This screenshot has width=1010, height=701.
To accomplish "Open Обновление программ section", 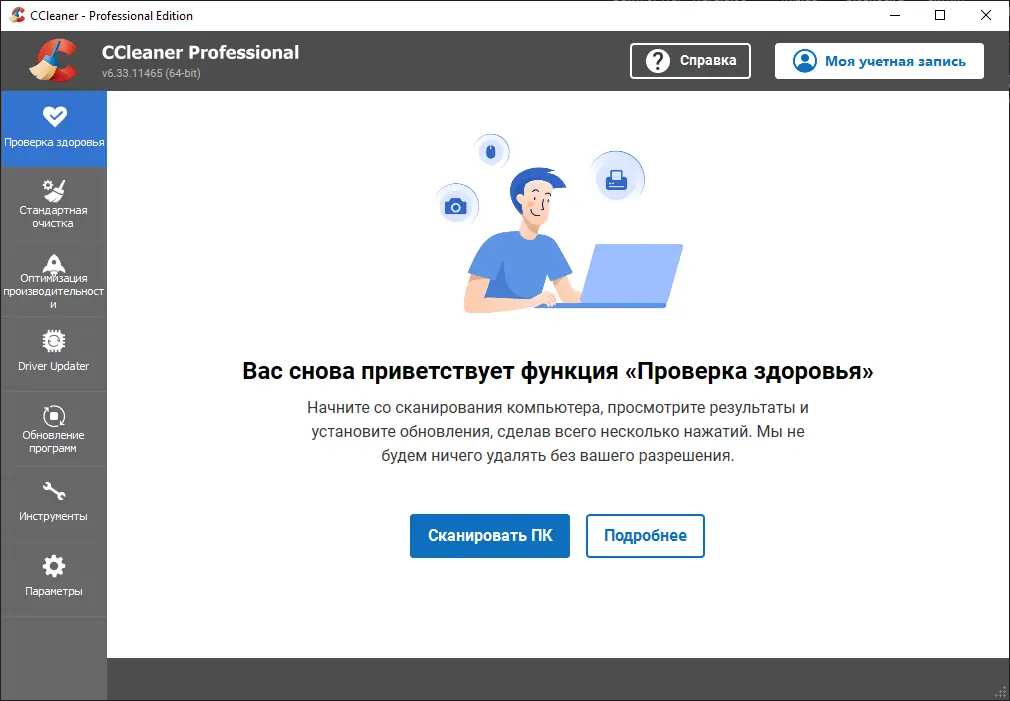I will [x=53, y=429].
